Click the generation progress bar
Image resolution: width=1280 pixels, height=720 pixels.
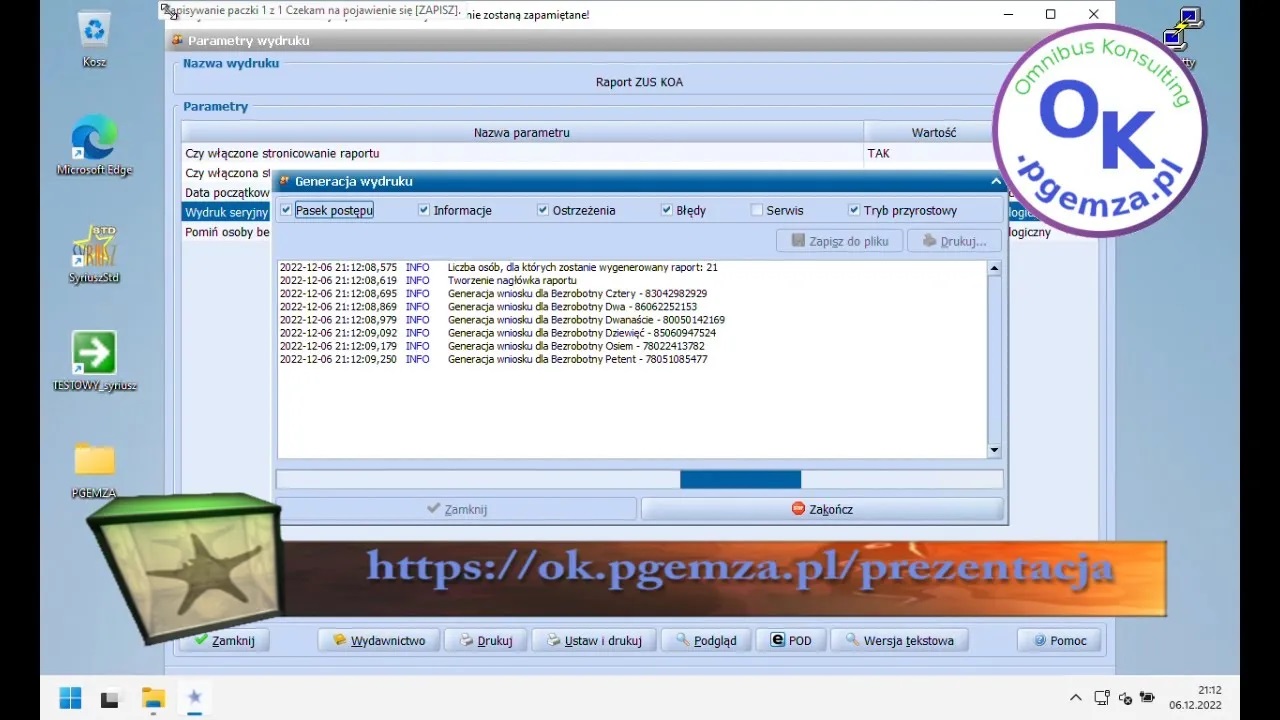point(639,480)
